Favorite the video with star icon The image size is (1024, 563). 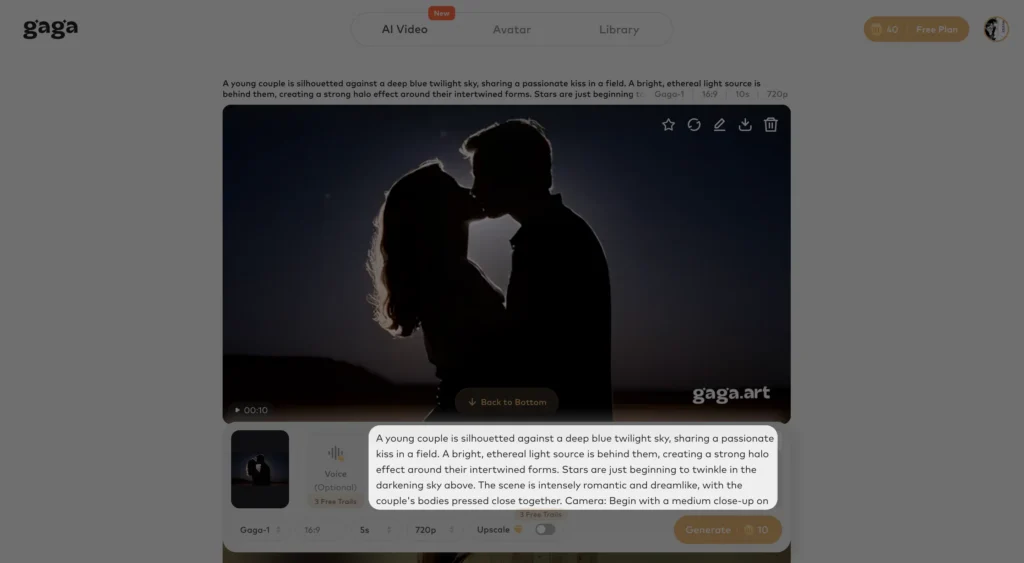[668, 125]
